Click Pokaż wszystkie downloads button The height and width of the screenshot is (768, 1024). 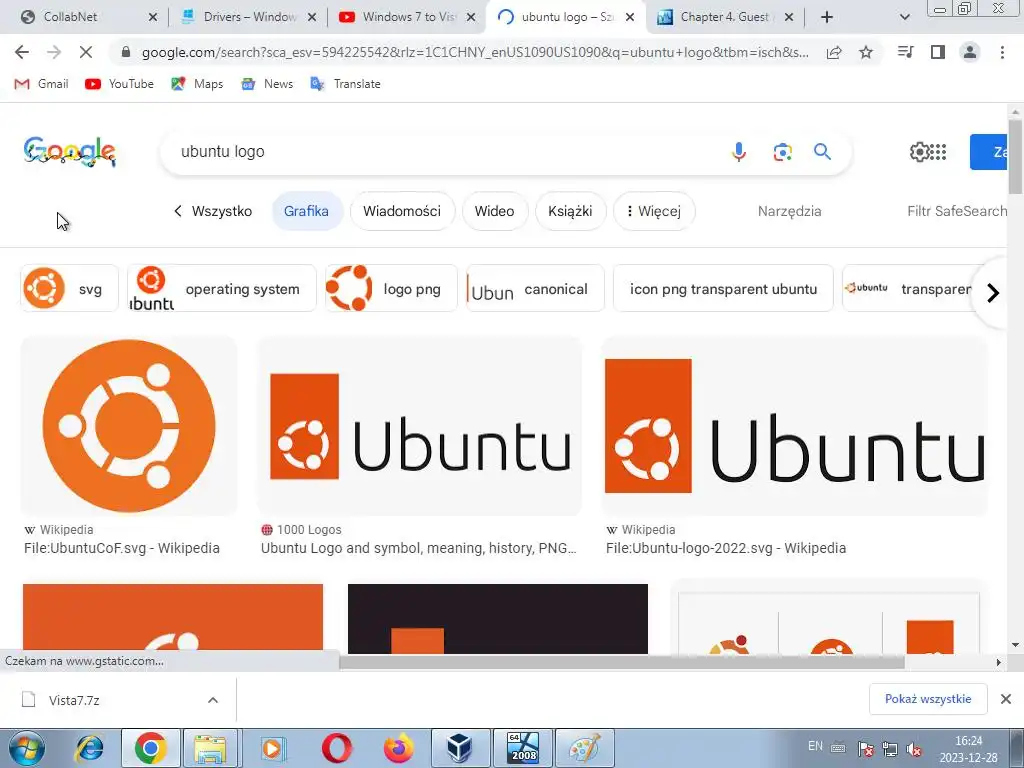(x=928, y=699)
